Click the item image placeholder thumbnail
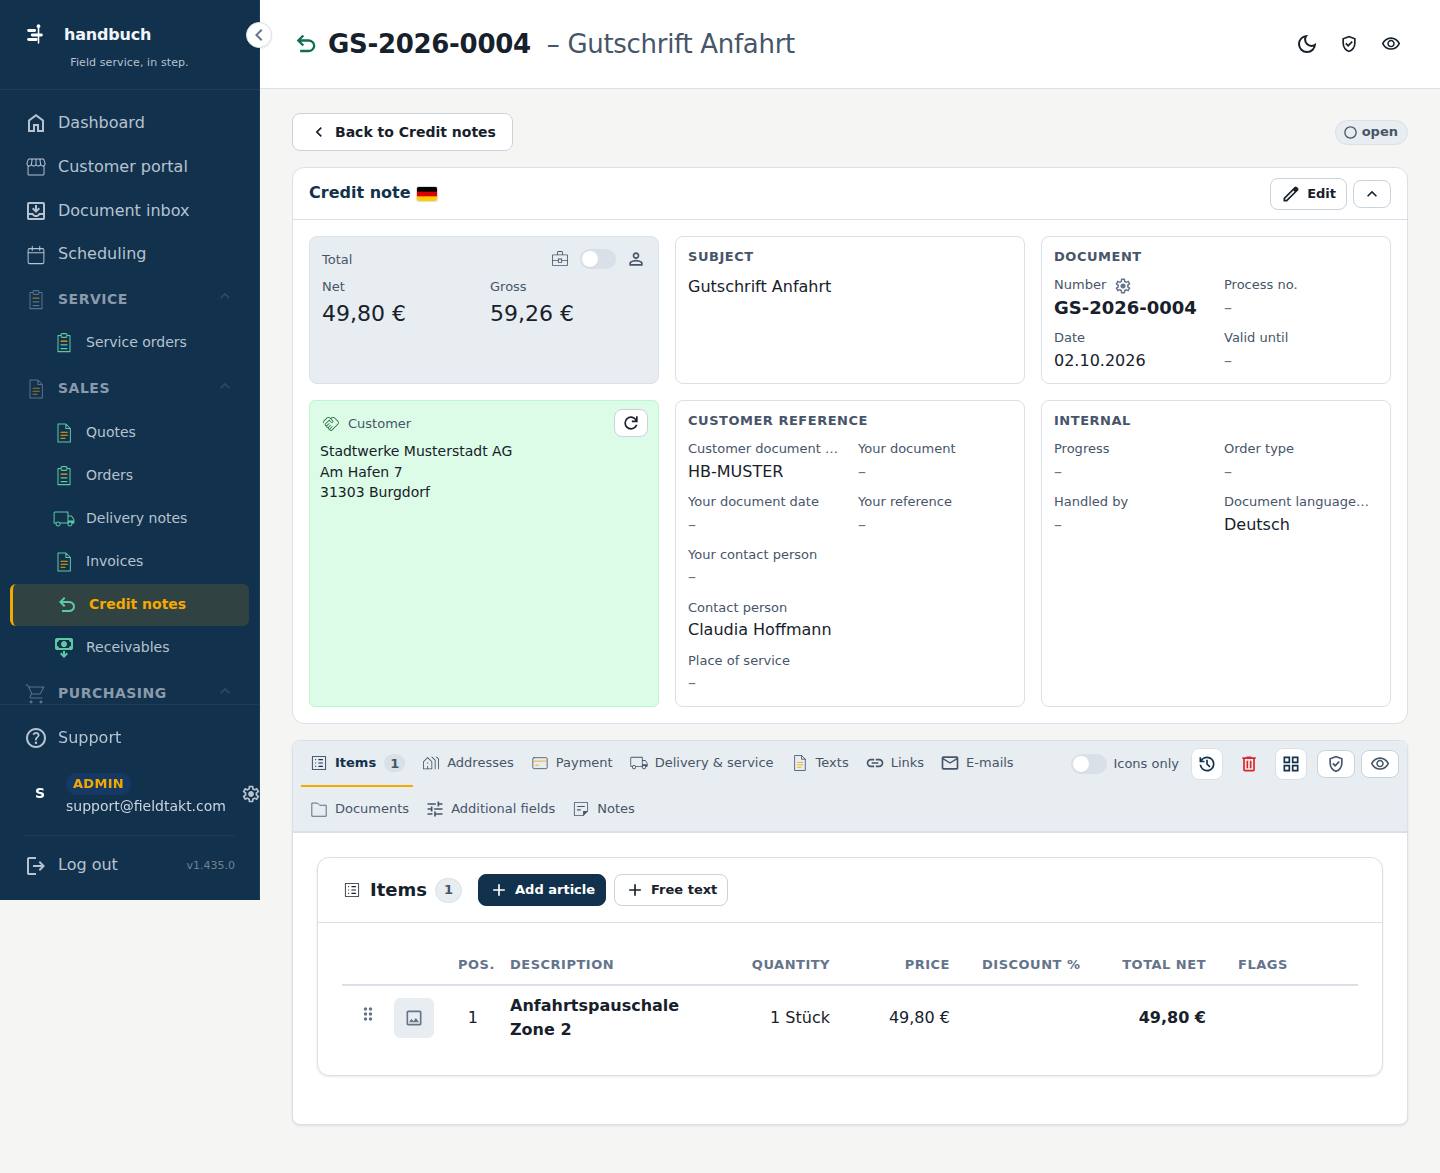 (x=414, y=1018)
